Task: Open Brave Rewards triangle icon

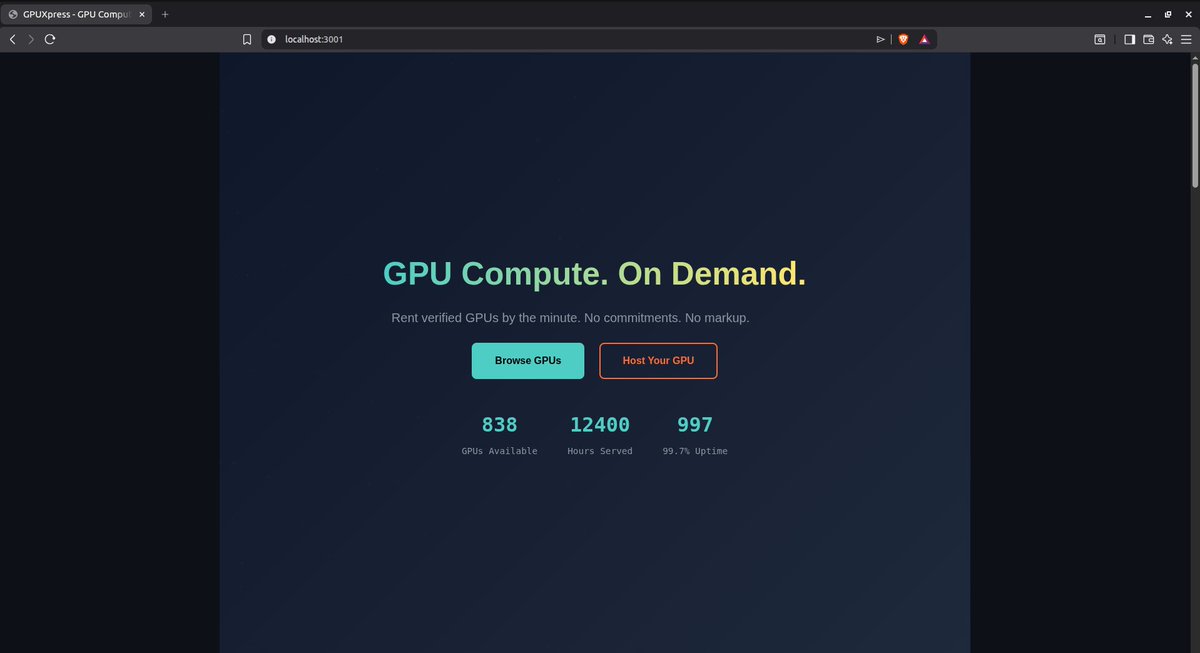Action: [x=924, y=39]
